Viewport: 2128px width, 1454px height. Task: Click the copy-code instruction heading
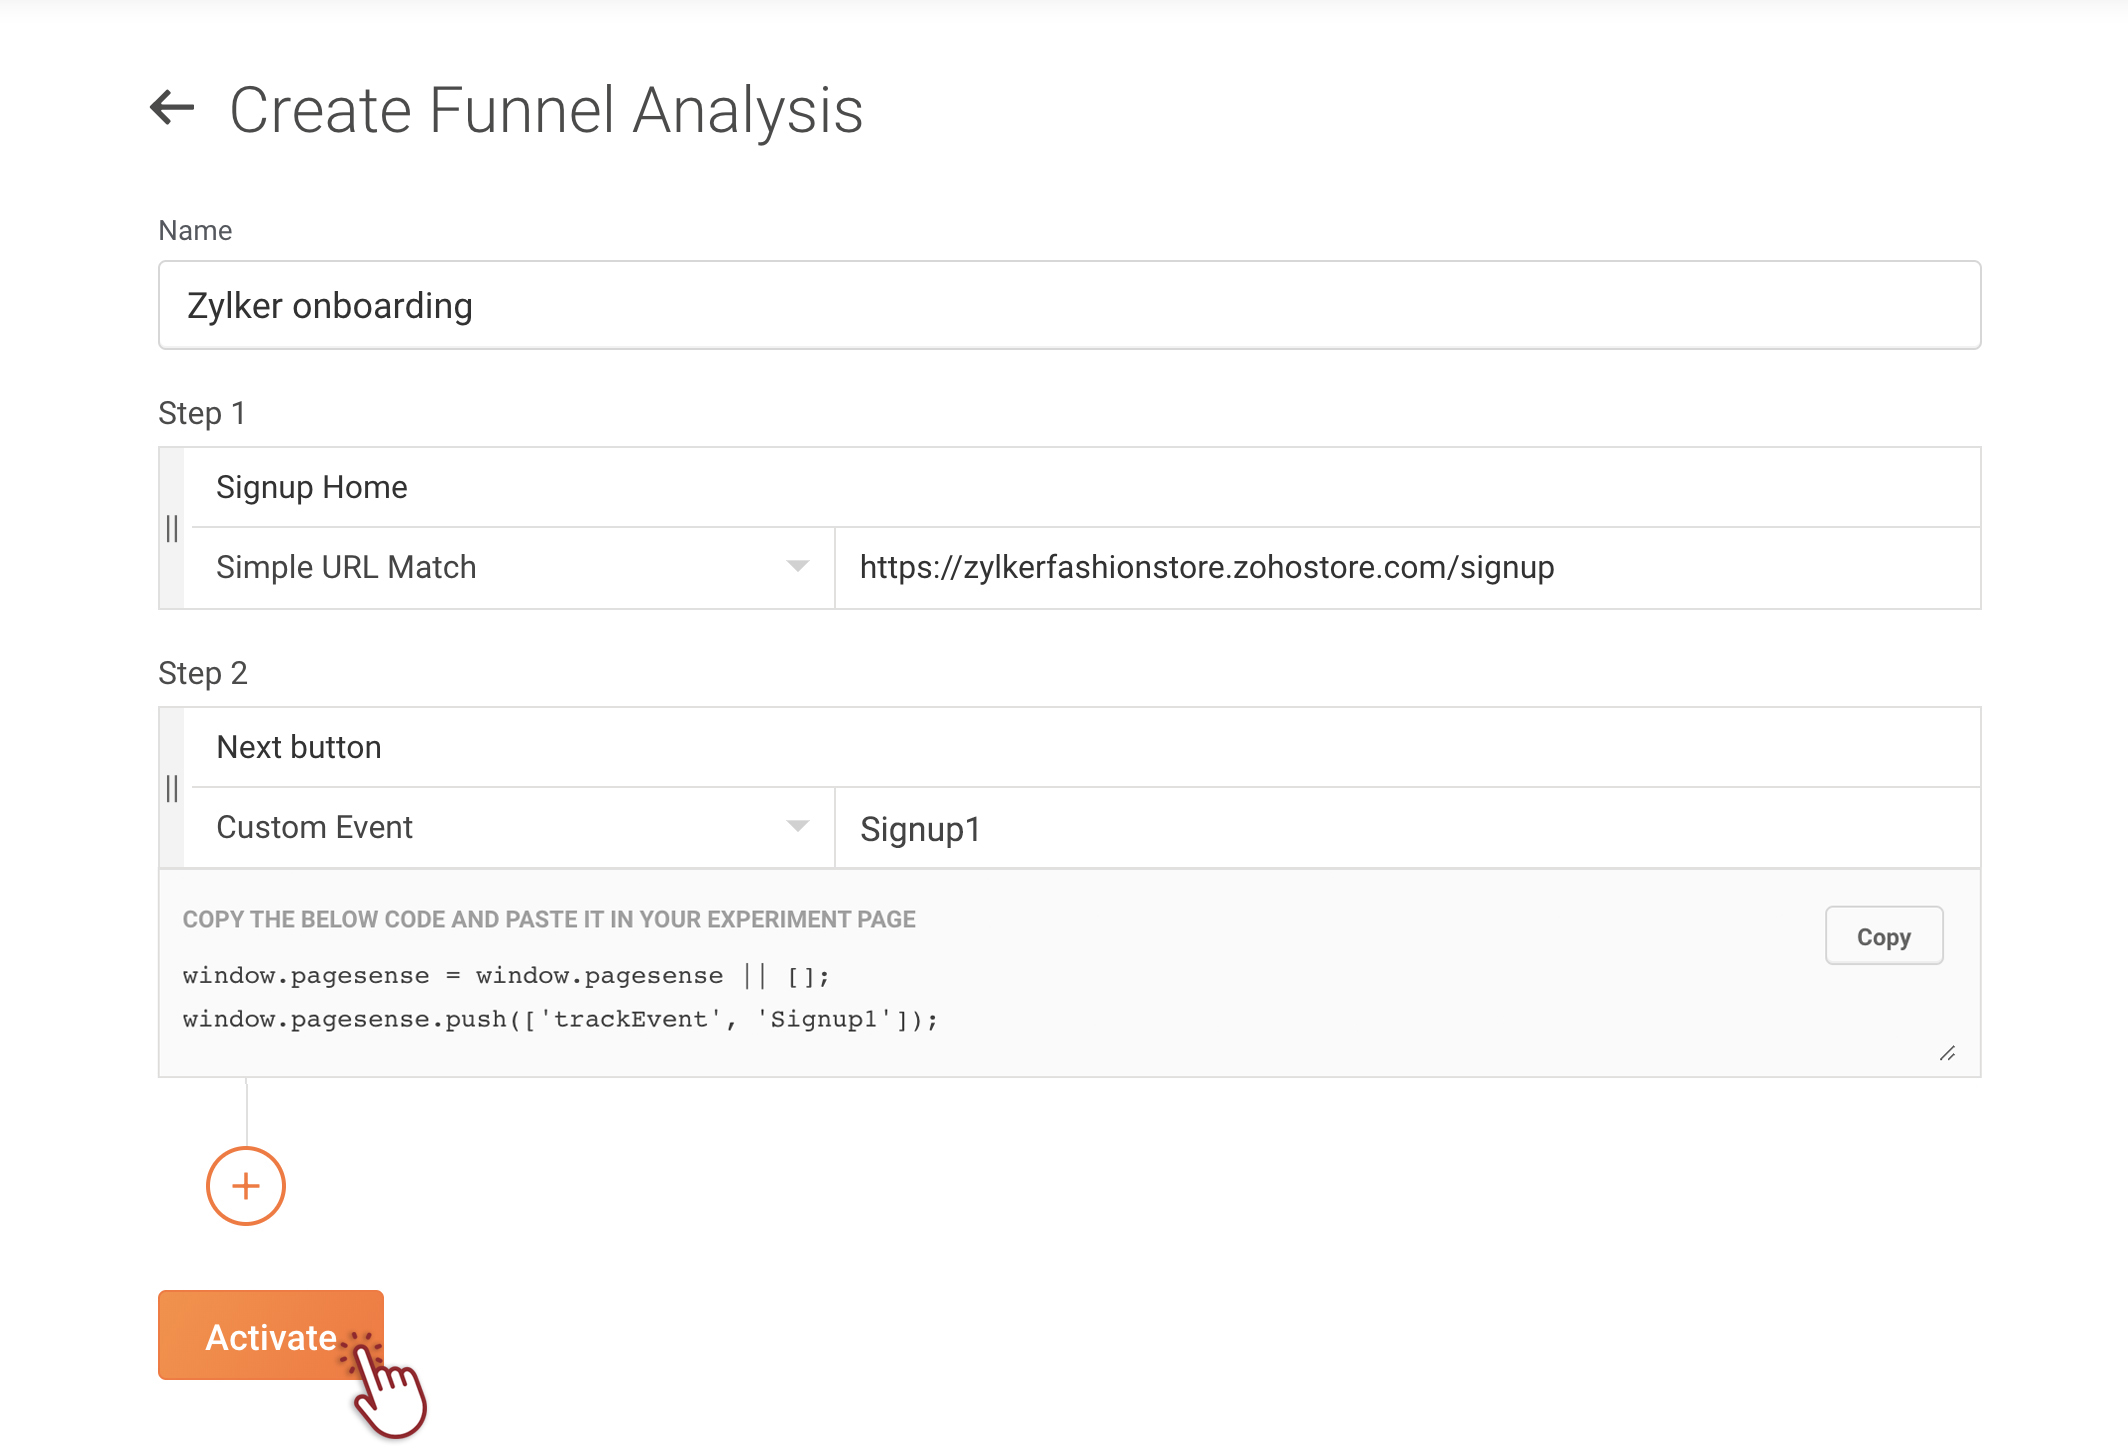pyautogui.click(x=549, y=919)
